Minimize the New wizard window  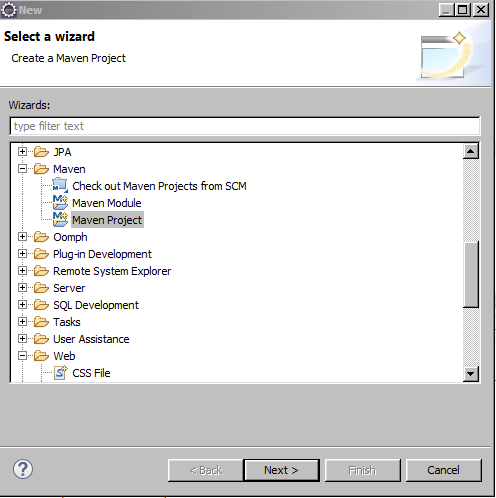click(x=447, y=10)
